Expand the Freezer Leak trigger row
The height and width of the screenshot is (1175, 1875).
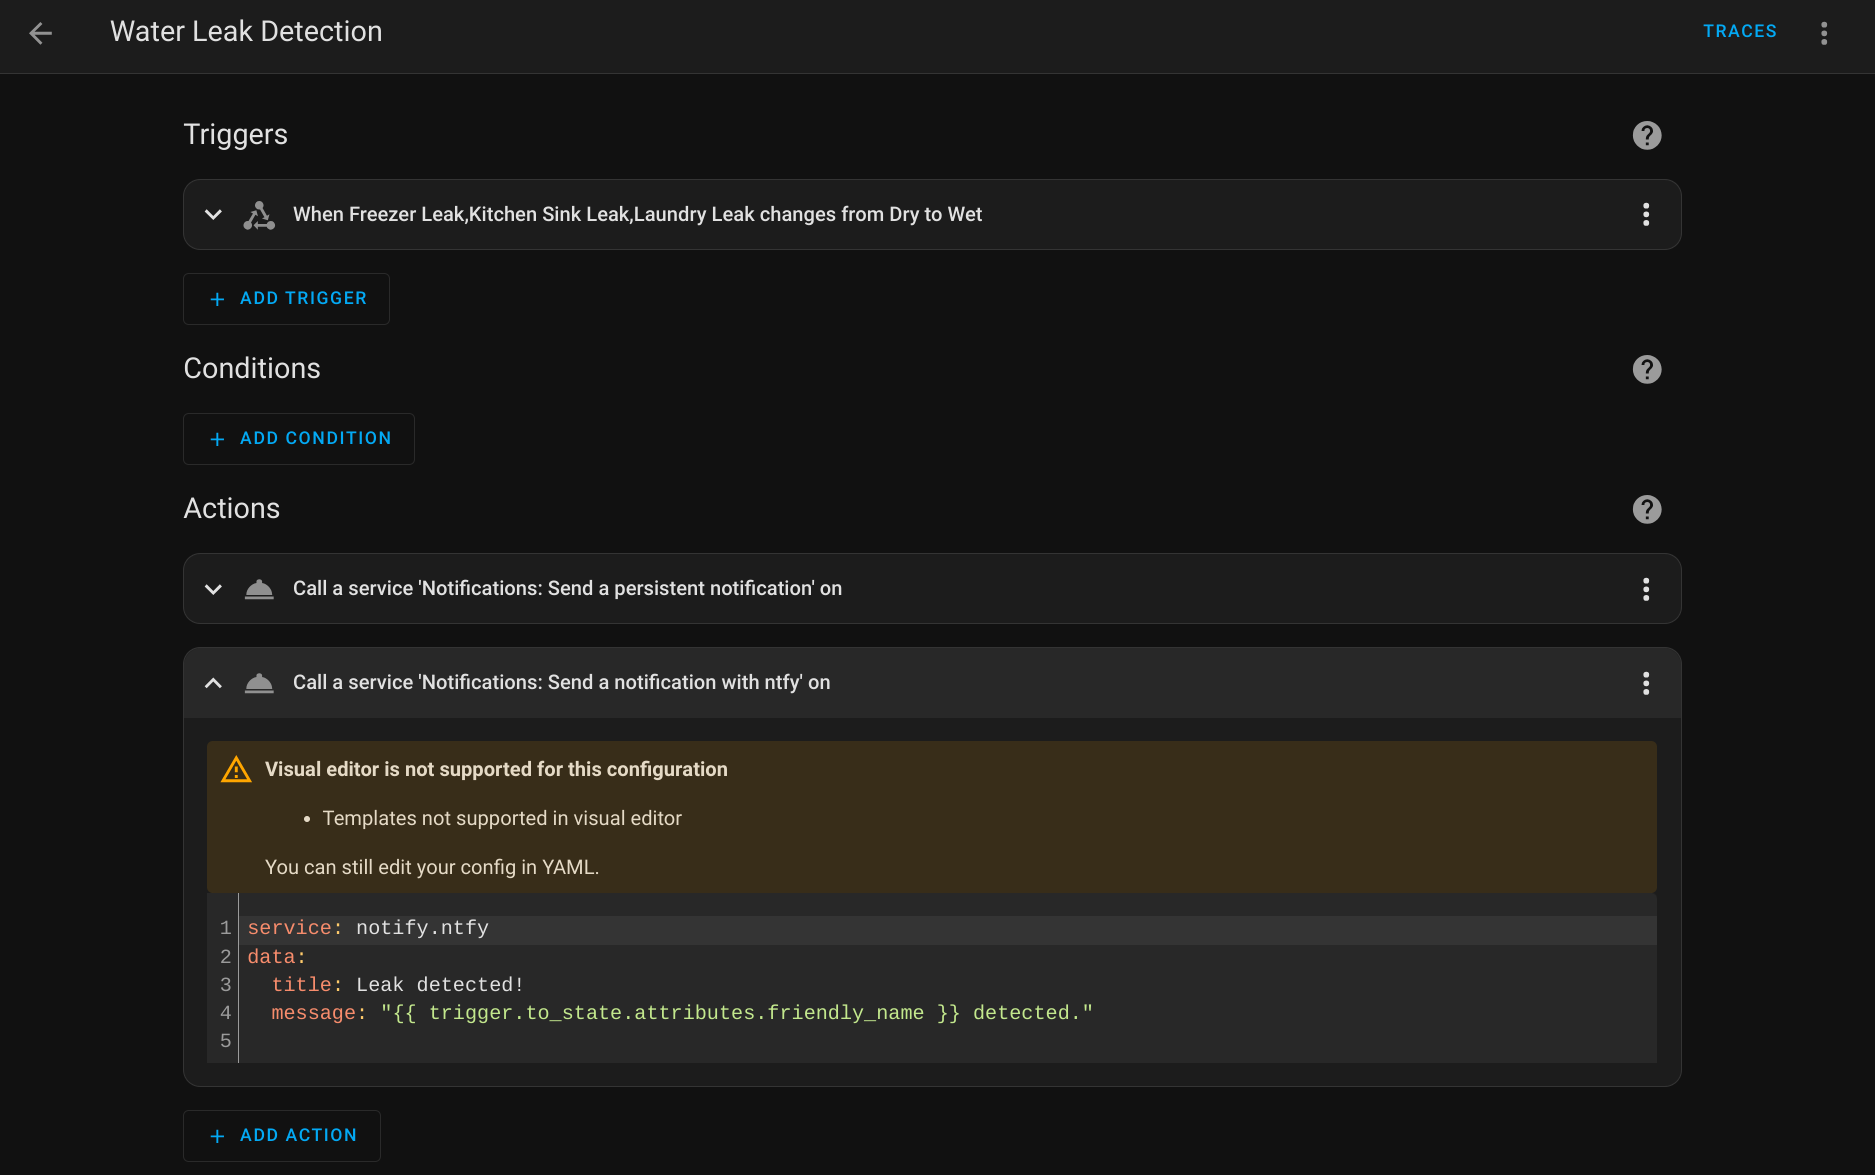(213, 214)
